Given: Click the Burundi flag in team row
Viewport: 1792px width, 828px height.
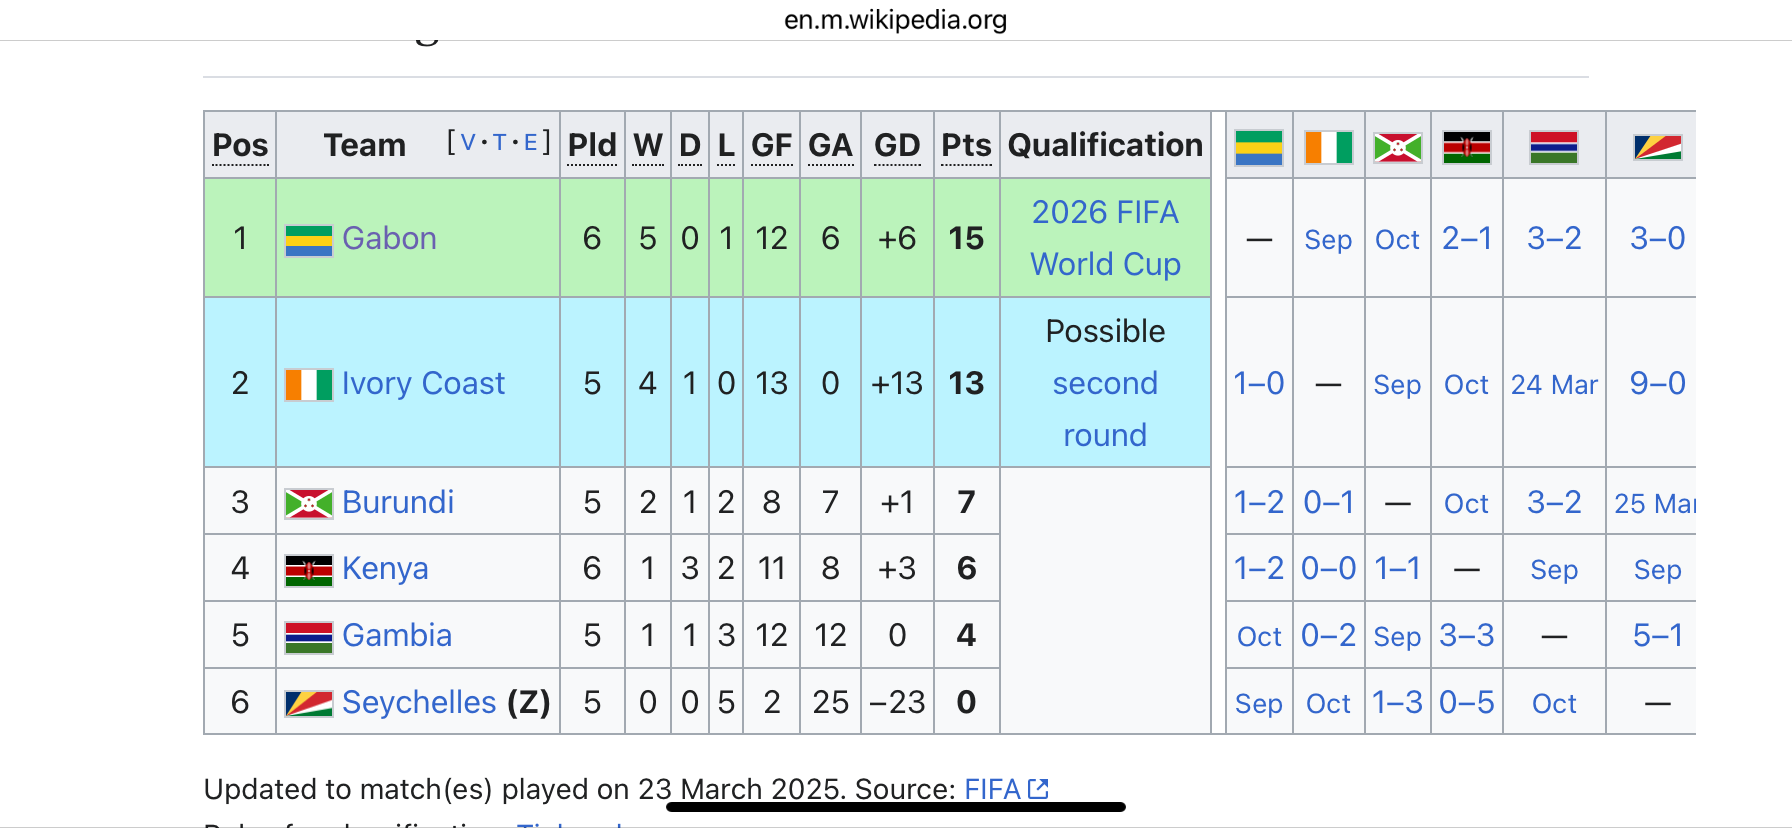Looking at the screenshot, I should click(309, 503).
